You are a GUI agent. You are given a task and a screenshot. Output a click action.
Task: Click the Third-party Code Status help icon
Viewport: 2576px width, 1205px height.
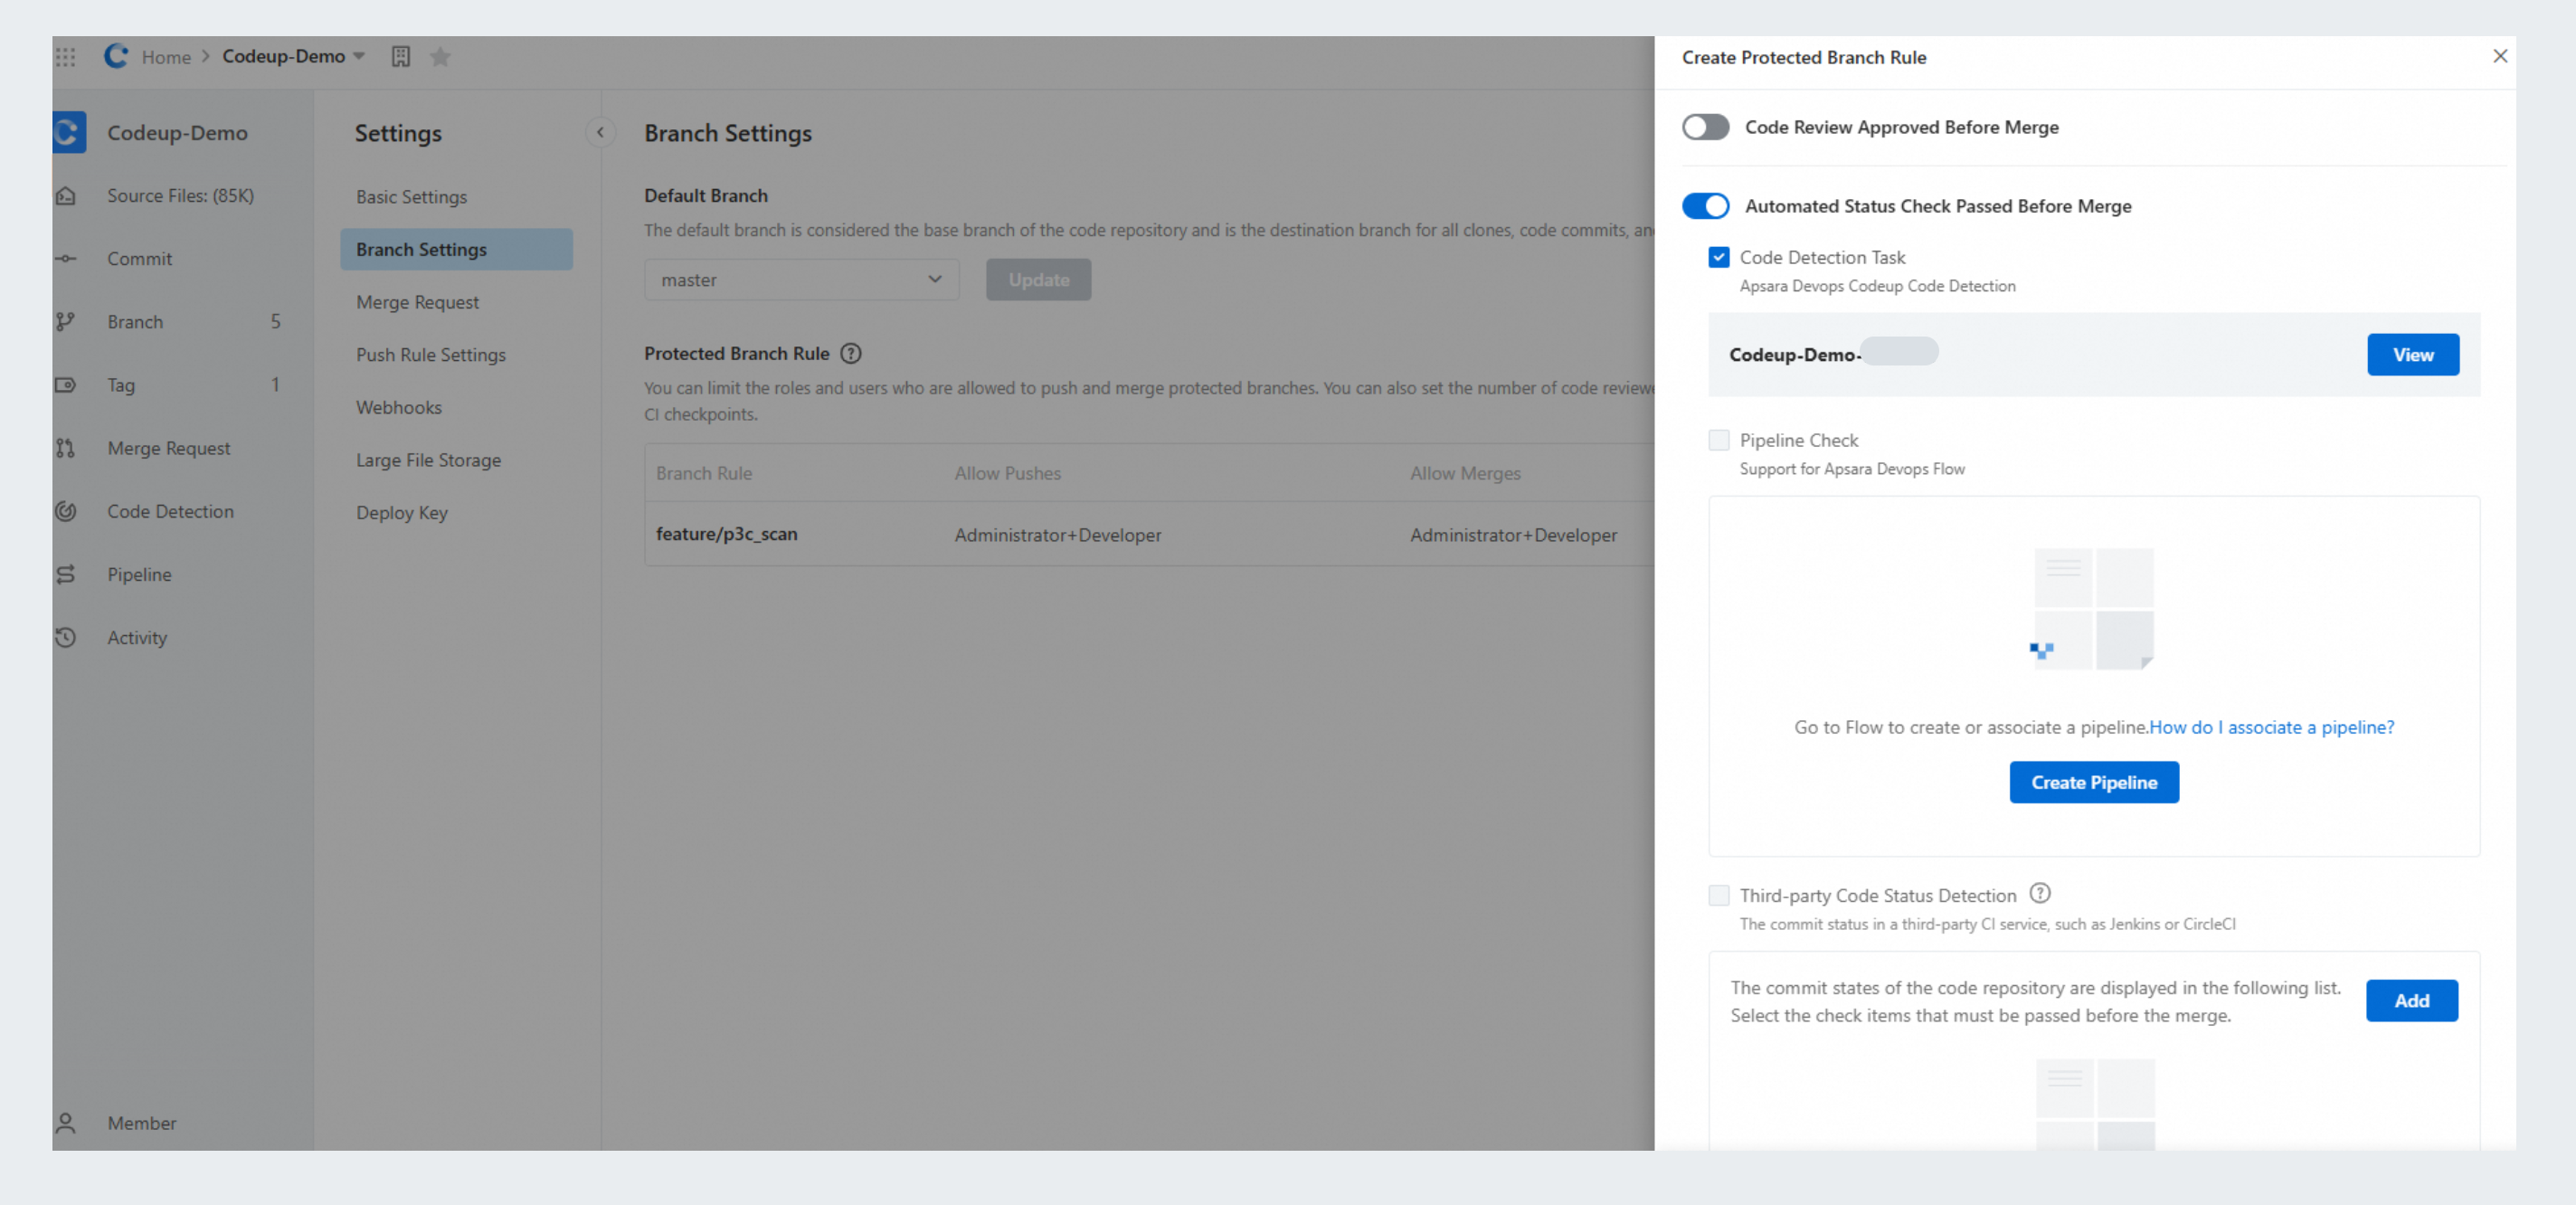coord(2040,893)
